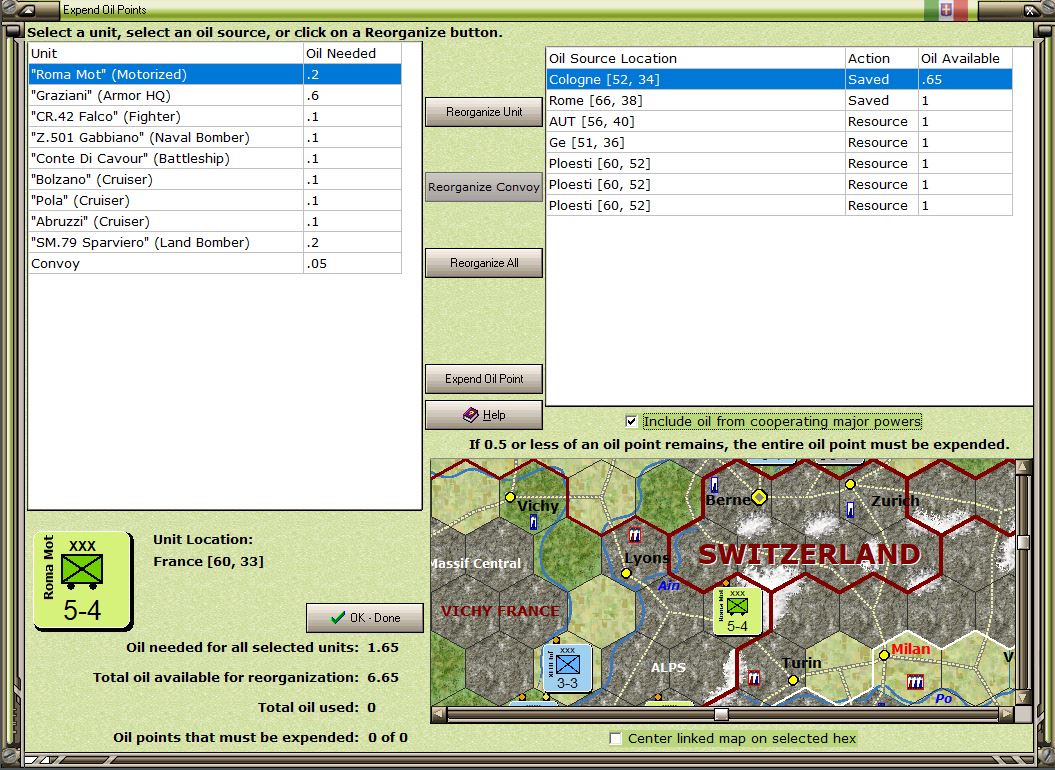Click the Milan city marker on the map
The image size is (1055, 770).
click(884, 655)
